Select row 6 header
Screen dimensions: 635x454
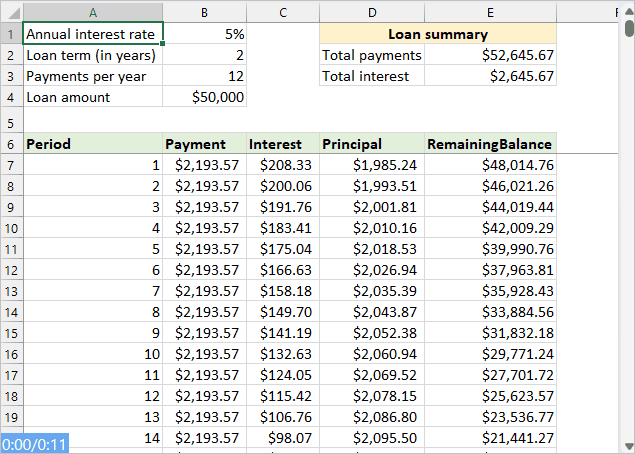pyautogui.click(x=11, y=144)
